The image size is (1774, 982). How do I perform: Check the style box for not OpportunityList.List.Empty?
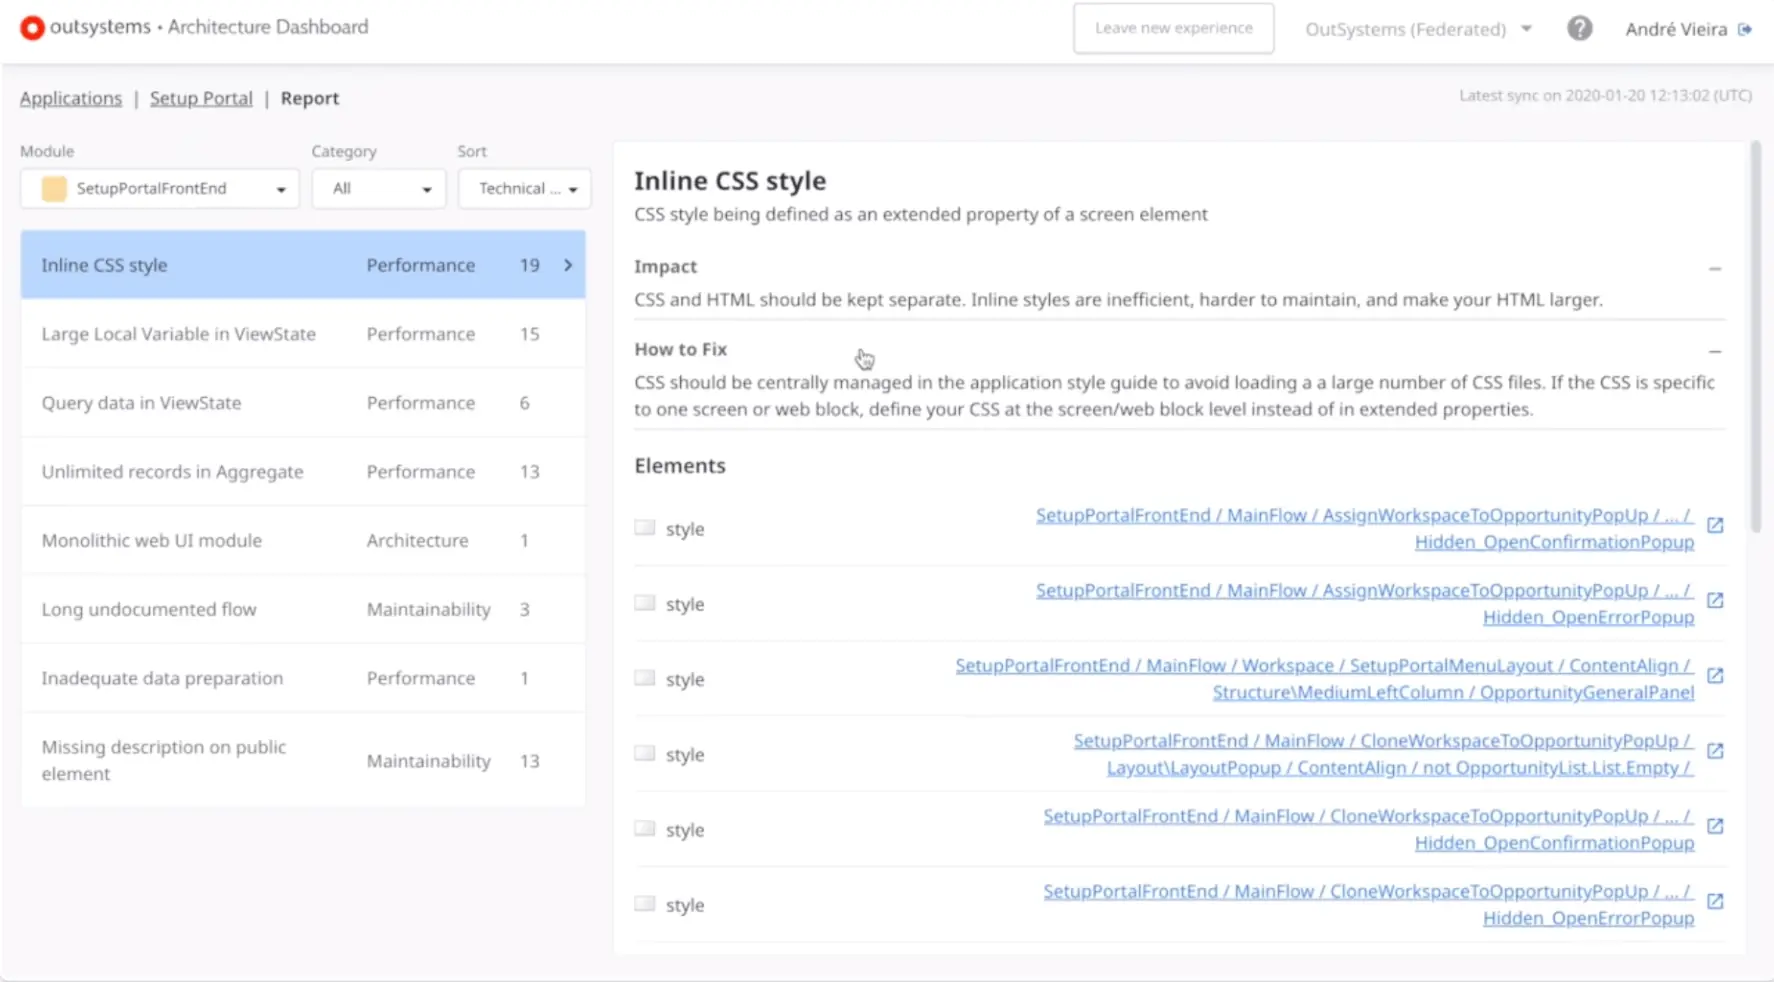(x=645, y=753)
